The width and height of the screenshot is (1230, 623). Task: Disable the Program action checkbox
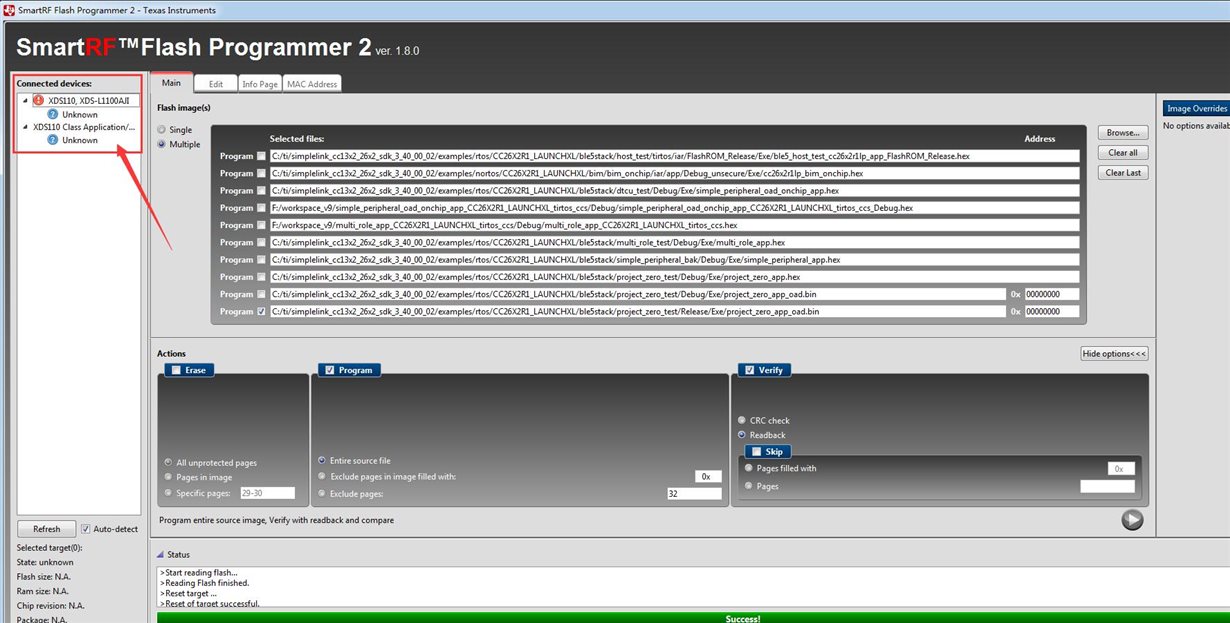click(330, 370)
